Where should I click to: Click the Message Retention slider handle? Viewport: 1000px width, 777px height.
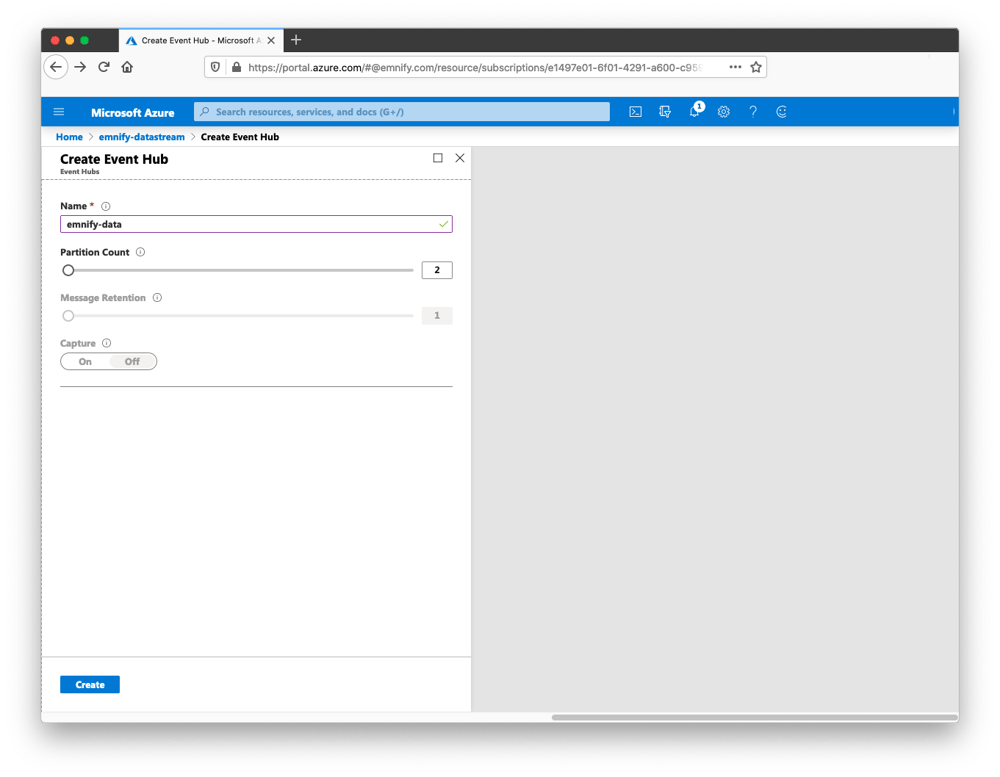pos(68,315)
